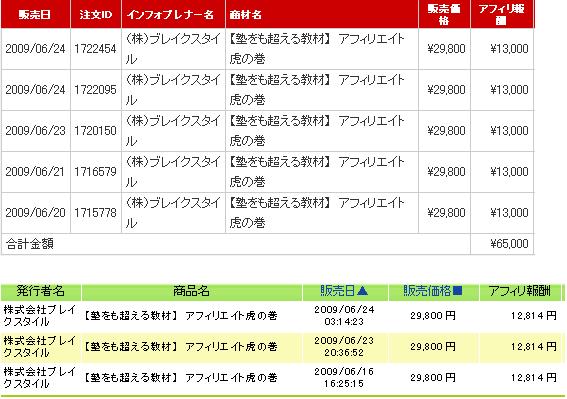The height and width of the screenshot is (399, 567).
Task: Click the 合計金額 label
Action: (30, 244)
